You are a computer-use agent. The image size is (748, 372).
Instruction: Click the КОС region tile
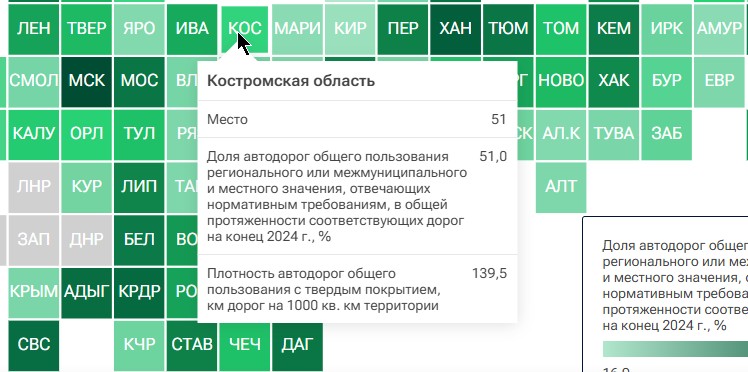point(245,29)
